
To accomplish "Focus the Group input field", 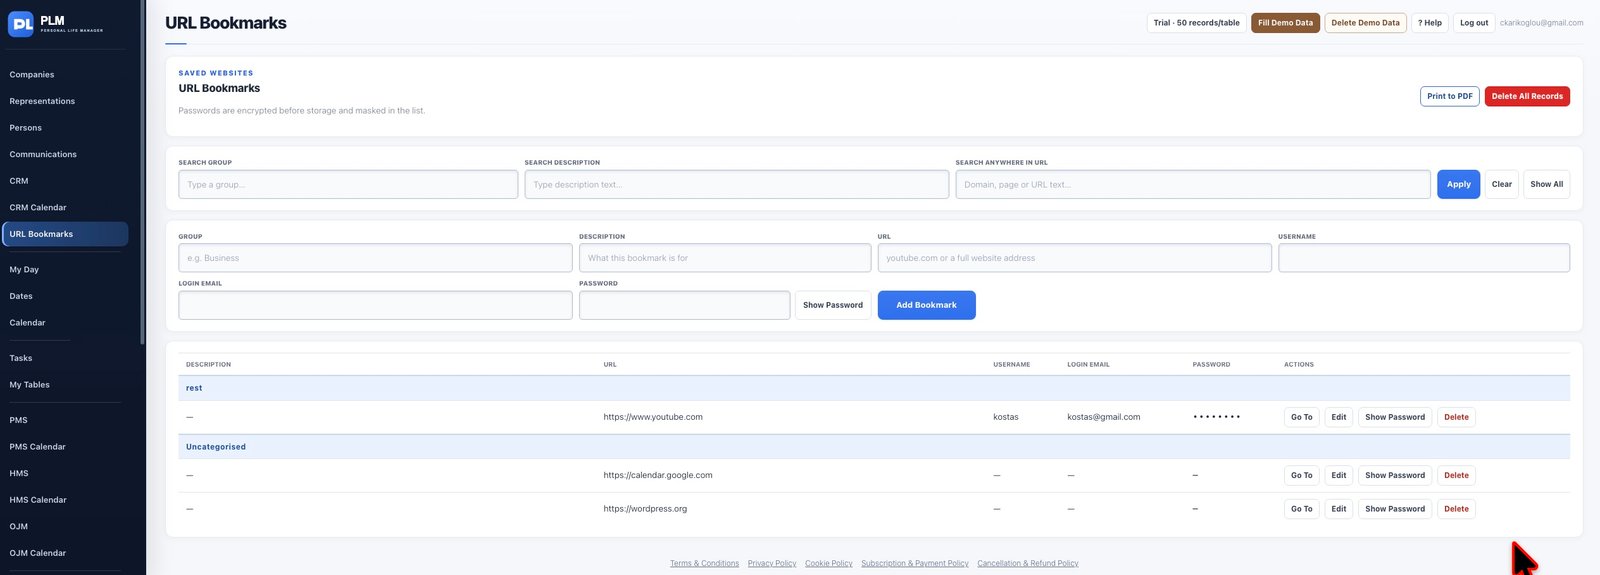I will pyautogui.click(x=375, y=258).
